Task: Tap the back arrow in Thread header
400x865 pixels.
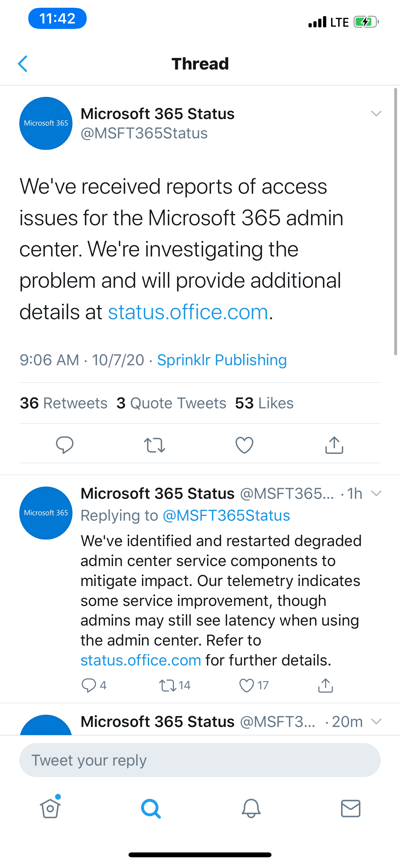Action: click(23, 64)
